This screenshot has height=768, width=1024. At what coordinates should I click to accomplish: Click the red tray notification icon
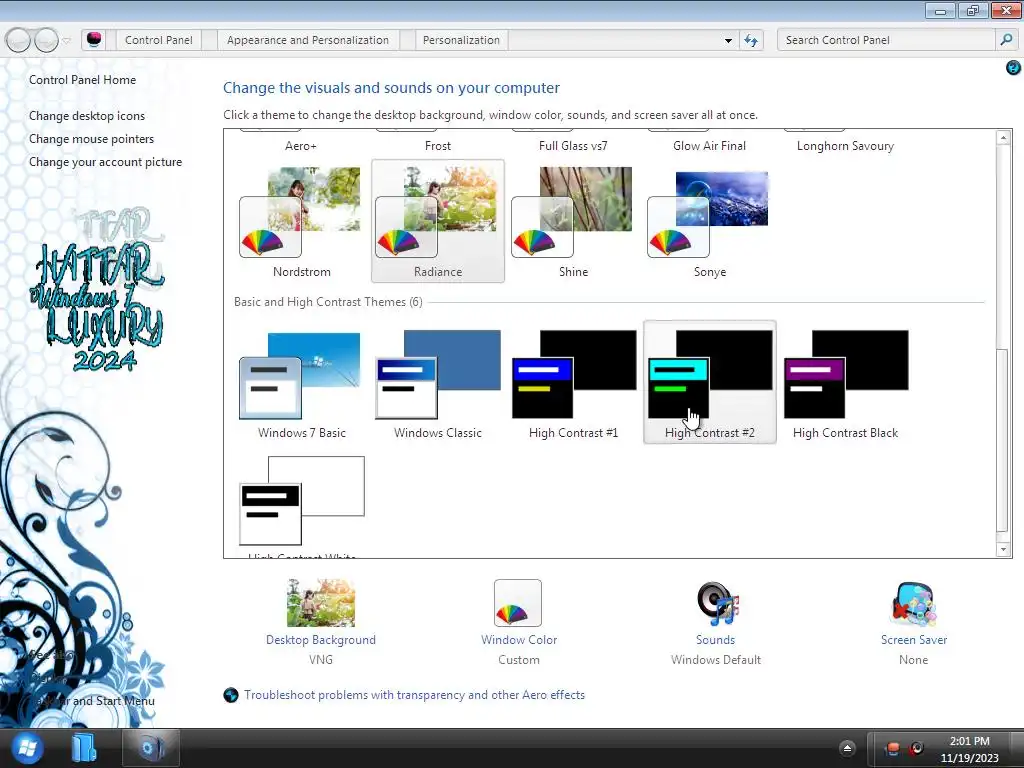click(x=892, y=748)
